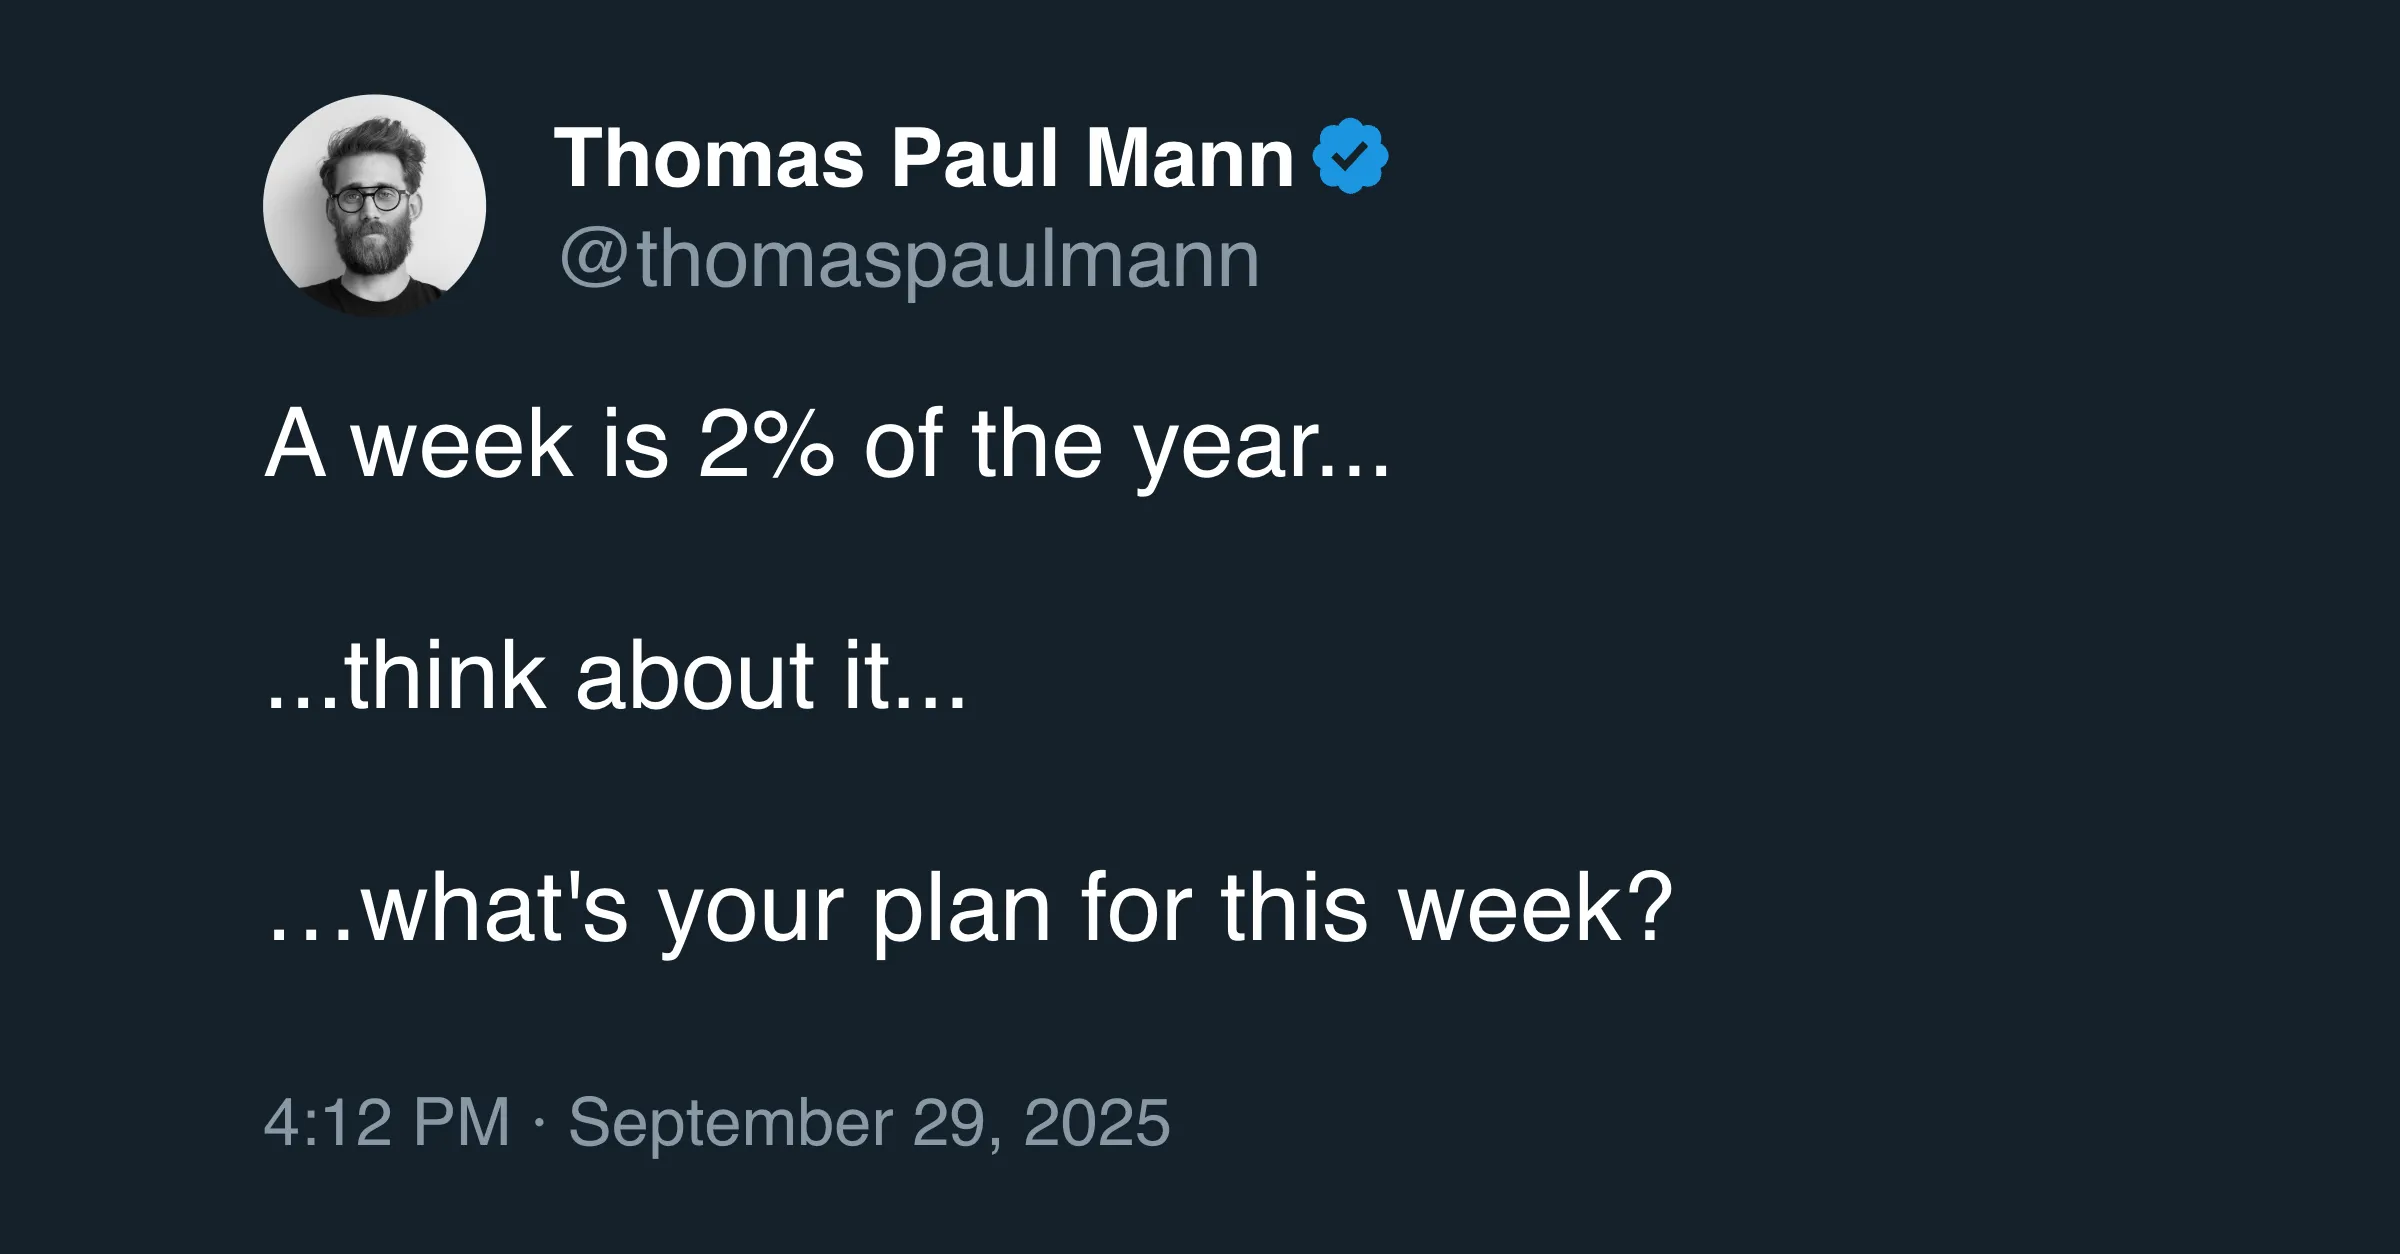The width and height of the screenshot is (2400, 1254).
Task: Click the display name Thomas Paul Mann
Action: coord(923,158)
